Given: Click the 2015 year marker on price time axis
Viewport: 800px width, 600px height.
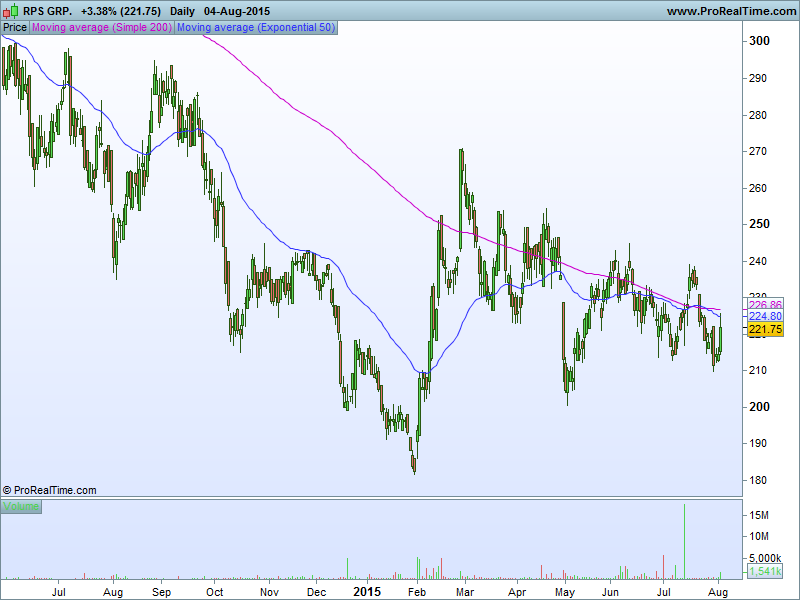Looking at the screenshot, I should (367, 591).
